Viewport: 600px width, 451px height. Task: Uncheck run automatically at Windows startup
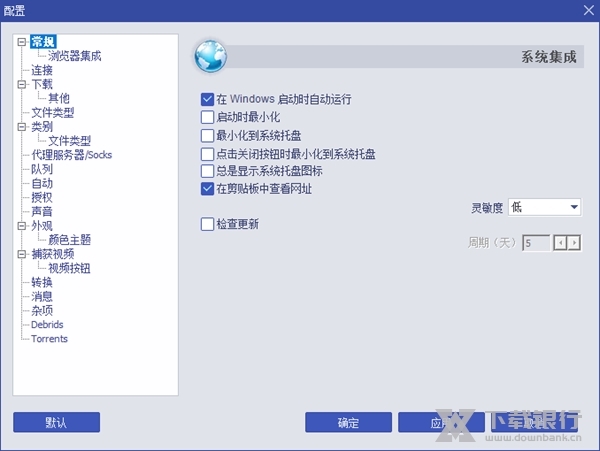point(207,99)
